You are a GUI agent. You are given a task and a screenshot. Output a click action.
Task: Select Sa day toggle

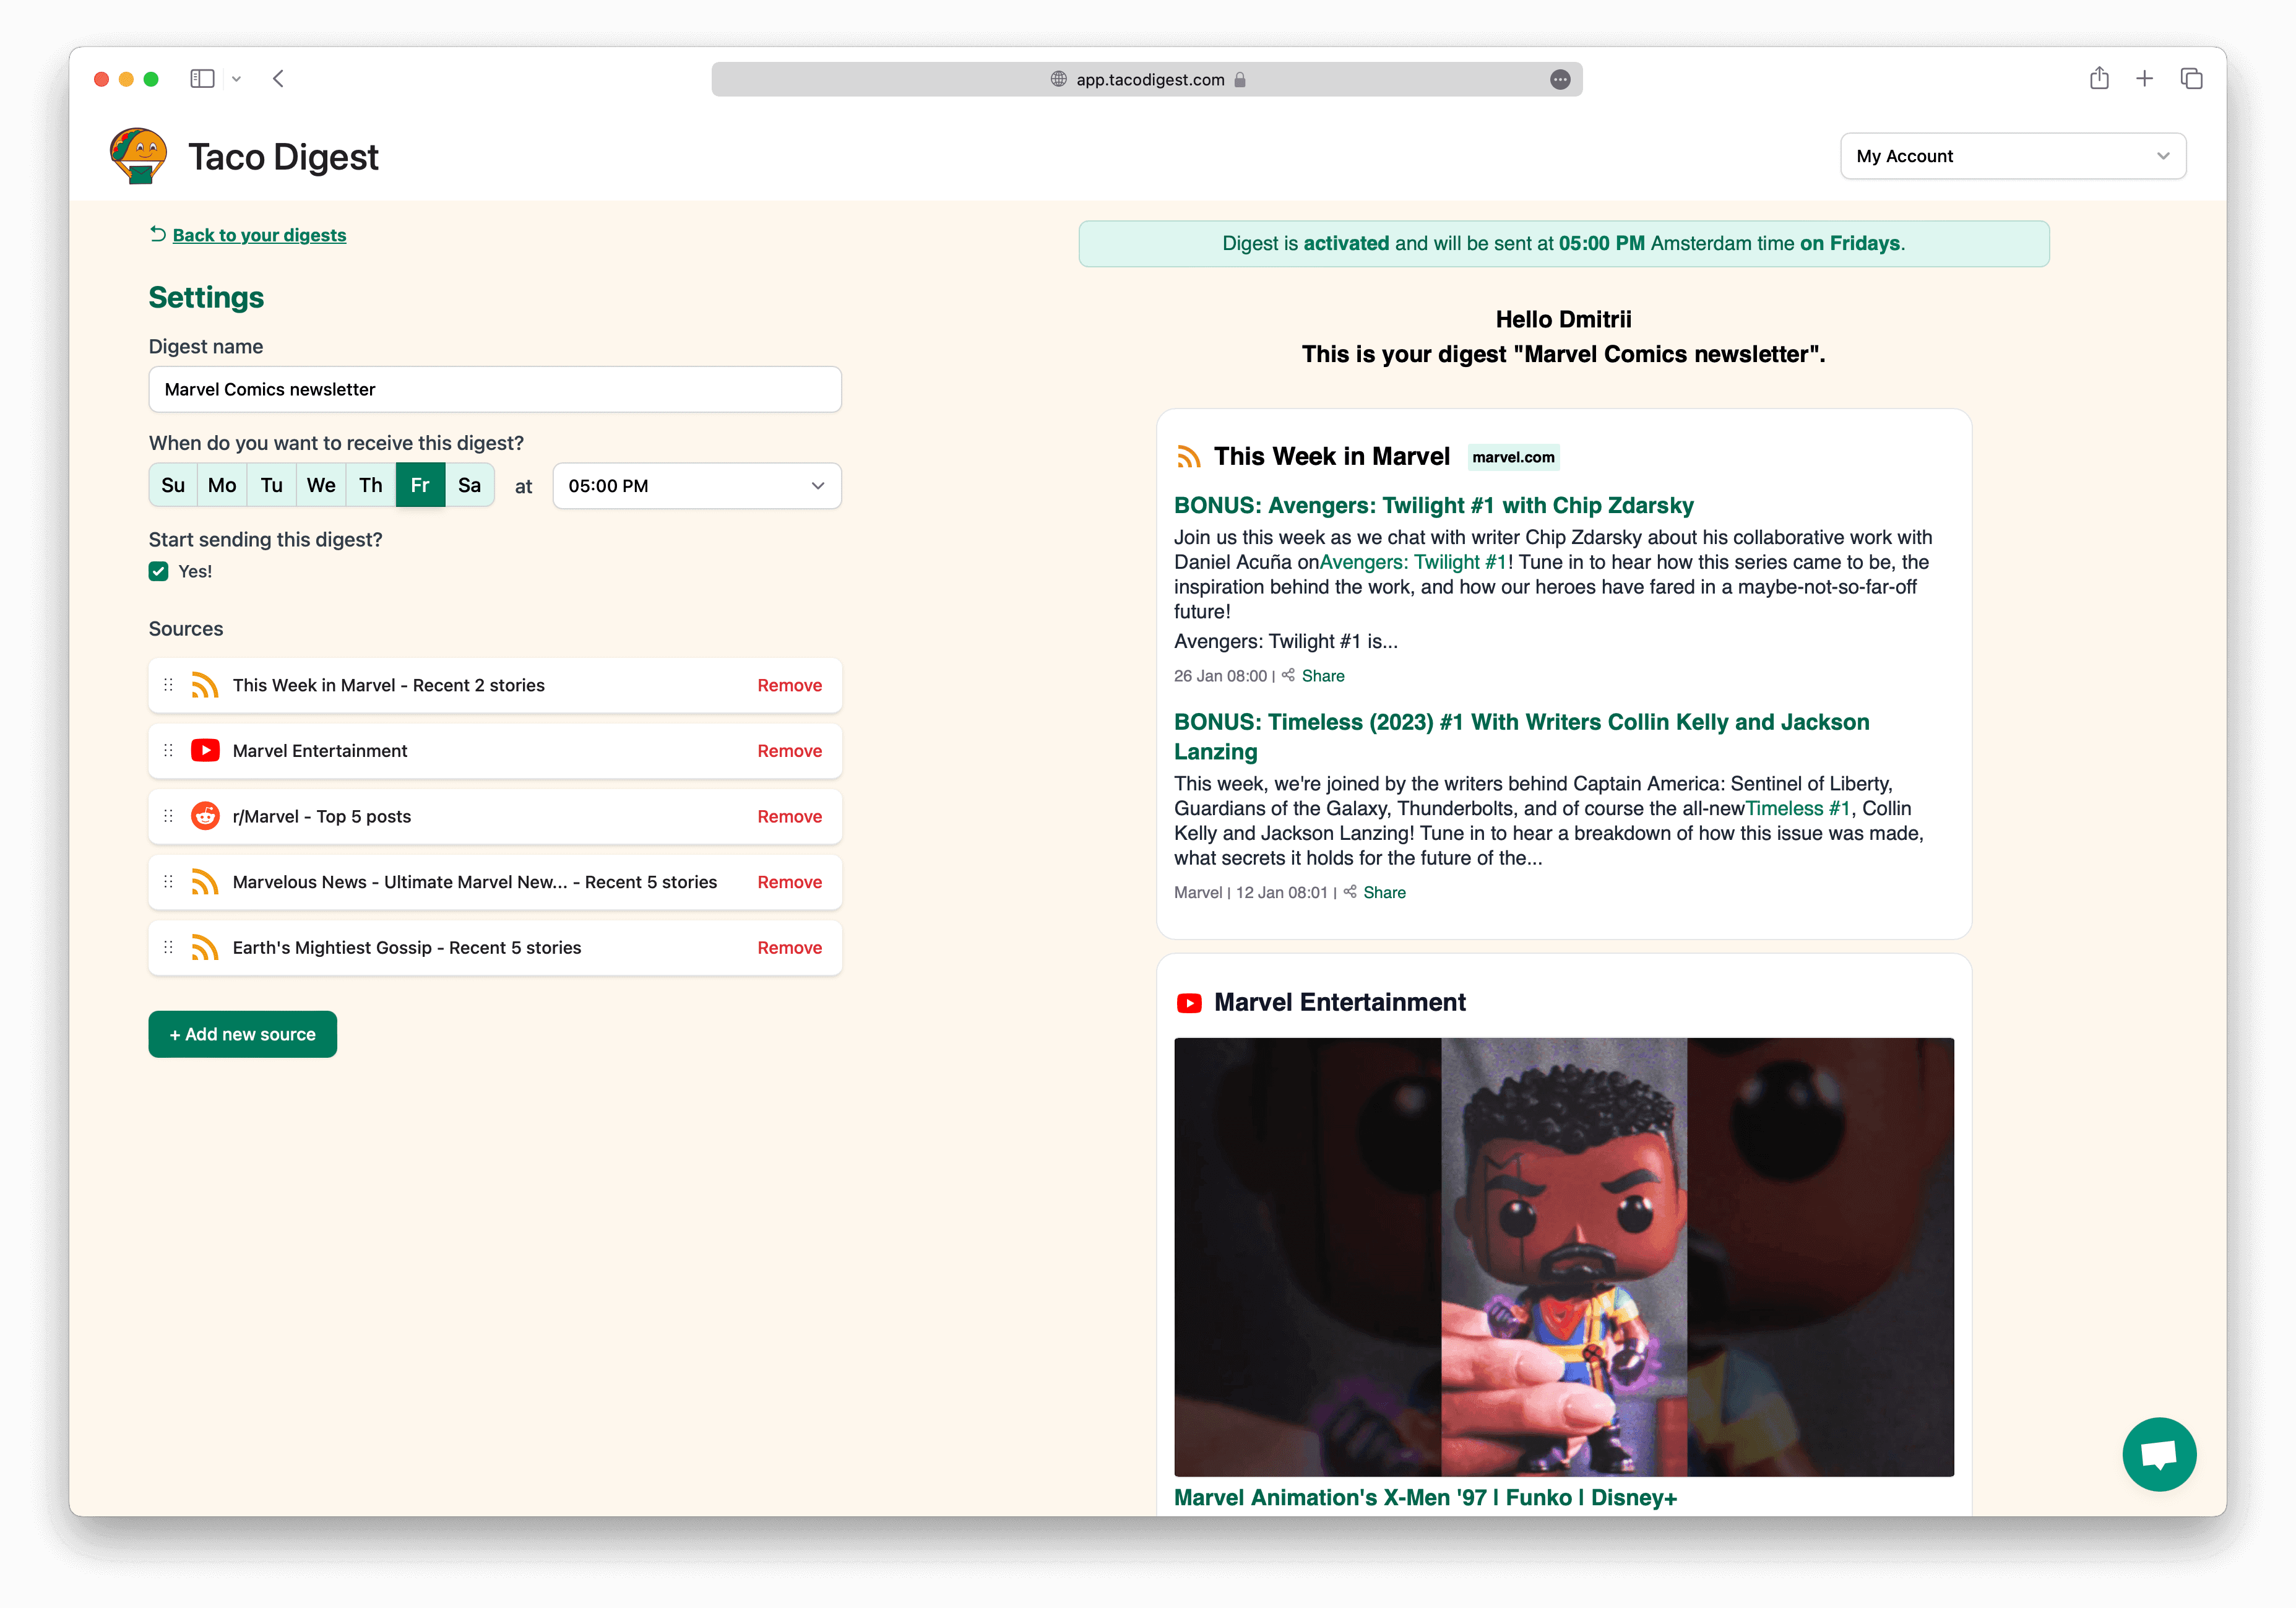469,485
